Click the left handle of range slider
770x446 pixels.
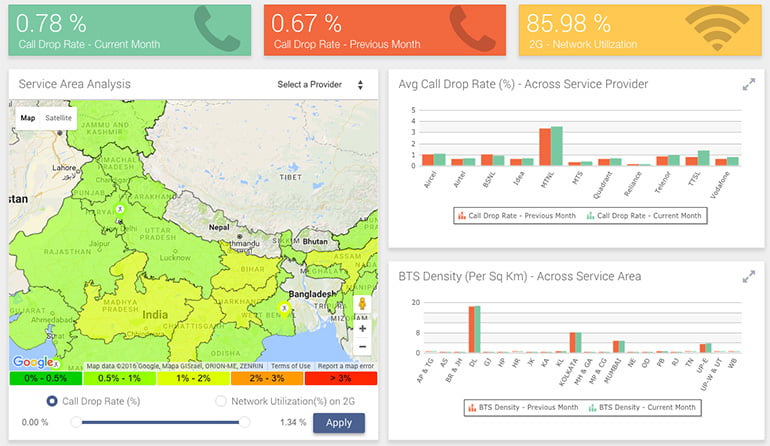pyautogui.click(x=76, y=422)
